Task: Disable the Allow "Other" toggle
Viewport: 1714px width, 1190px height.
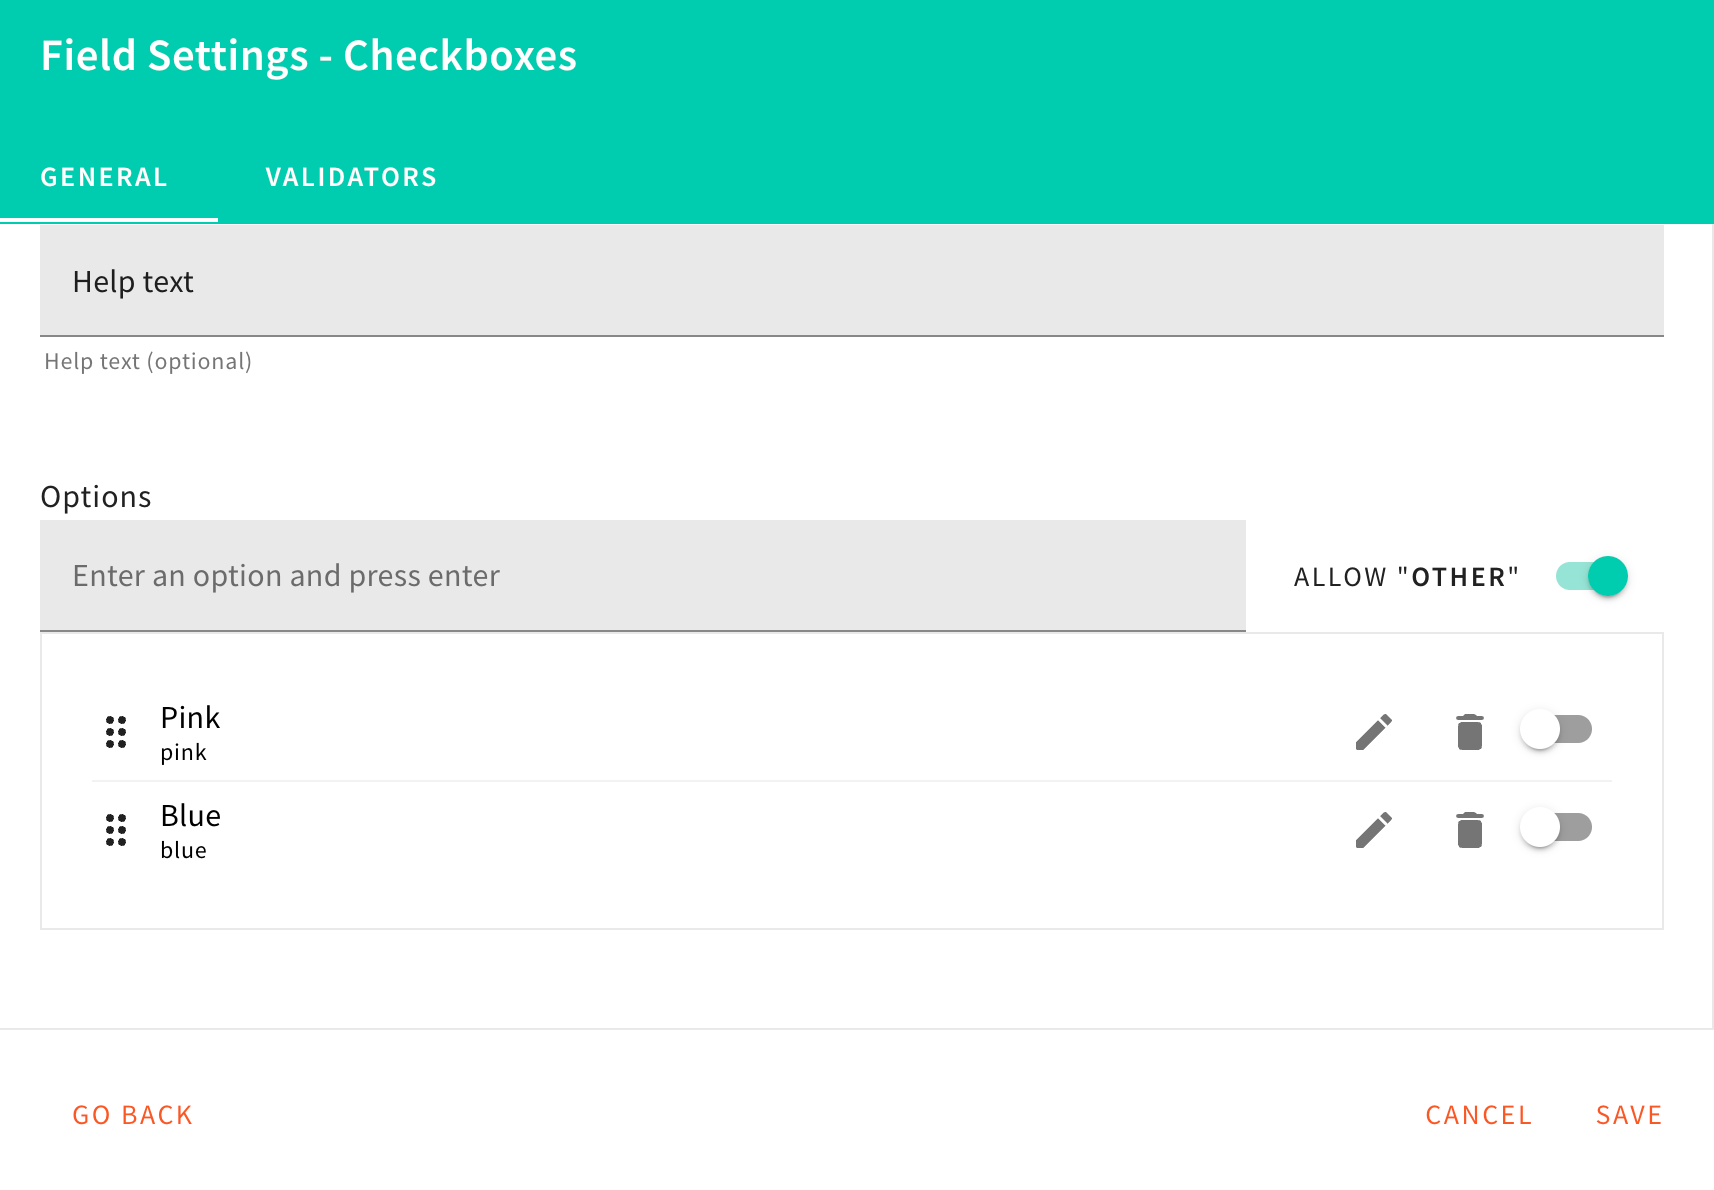Action: 1592,576
